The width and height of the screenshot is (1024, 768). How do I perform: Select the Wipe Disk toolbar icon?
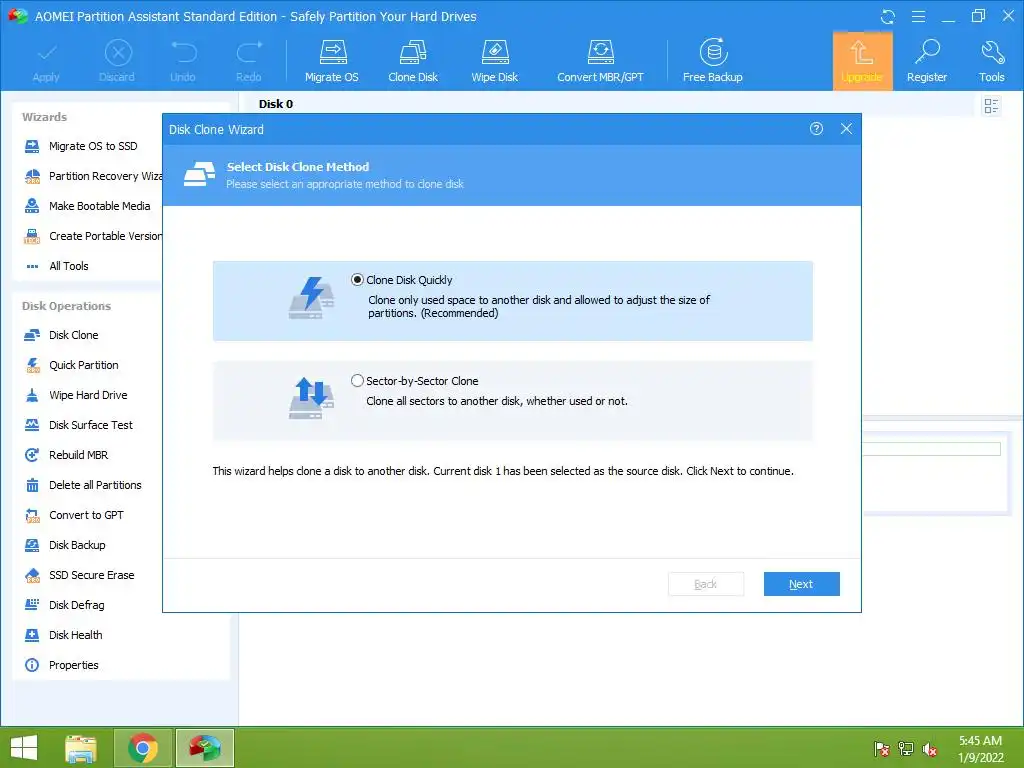click(x=494, y=61)
